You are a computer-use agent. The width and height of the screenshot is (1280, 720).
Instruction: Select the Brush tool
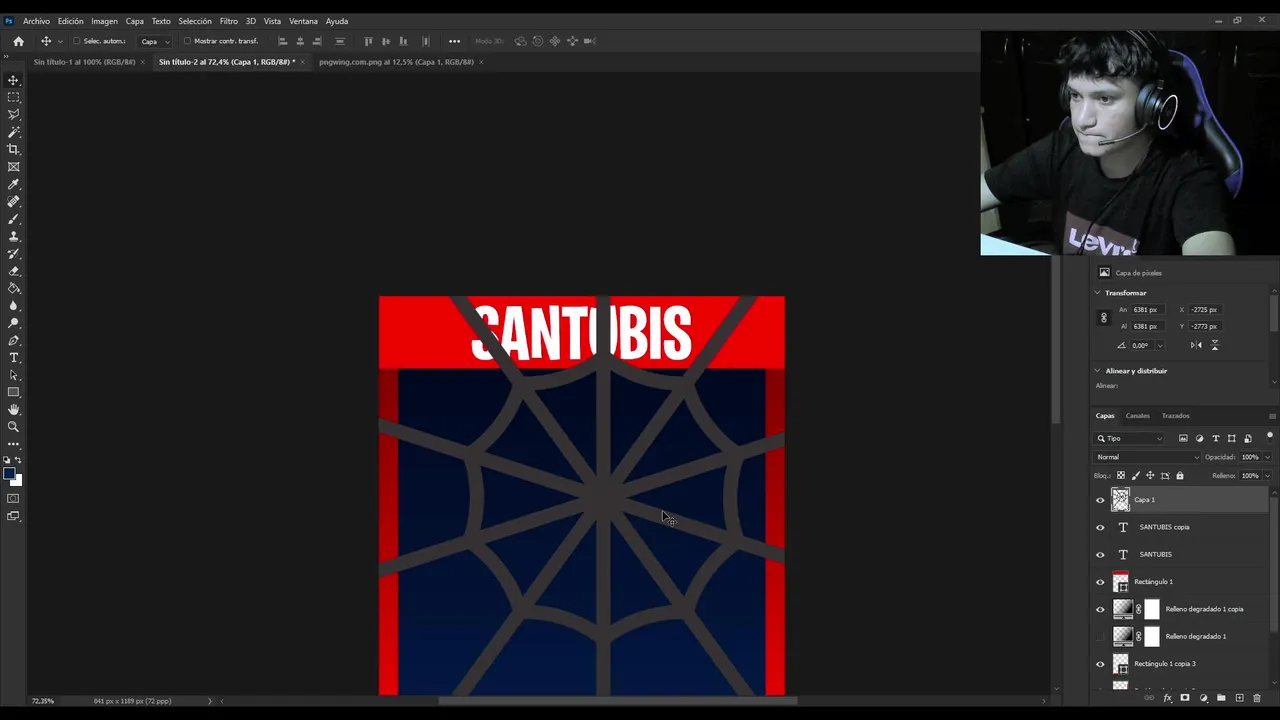[x=13, y=219]
